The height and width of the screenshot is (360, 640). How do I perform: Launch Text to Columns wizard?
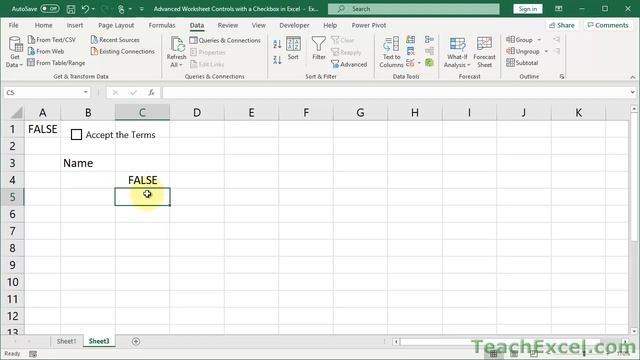click(391, 52)
